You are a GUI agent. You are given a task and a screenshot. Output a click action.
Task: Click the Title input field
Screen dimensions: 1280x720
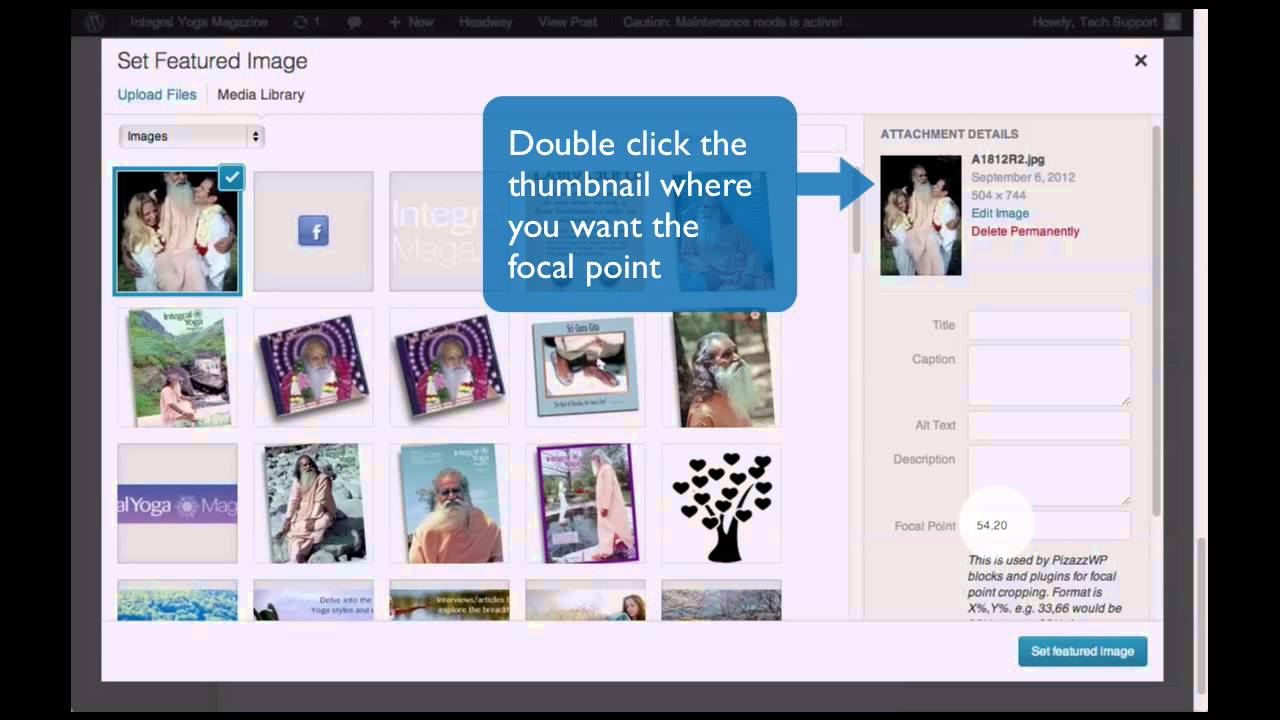click(x=1049, y=325)
